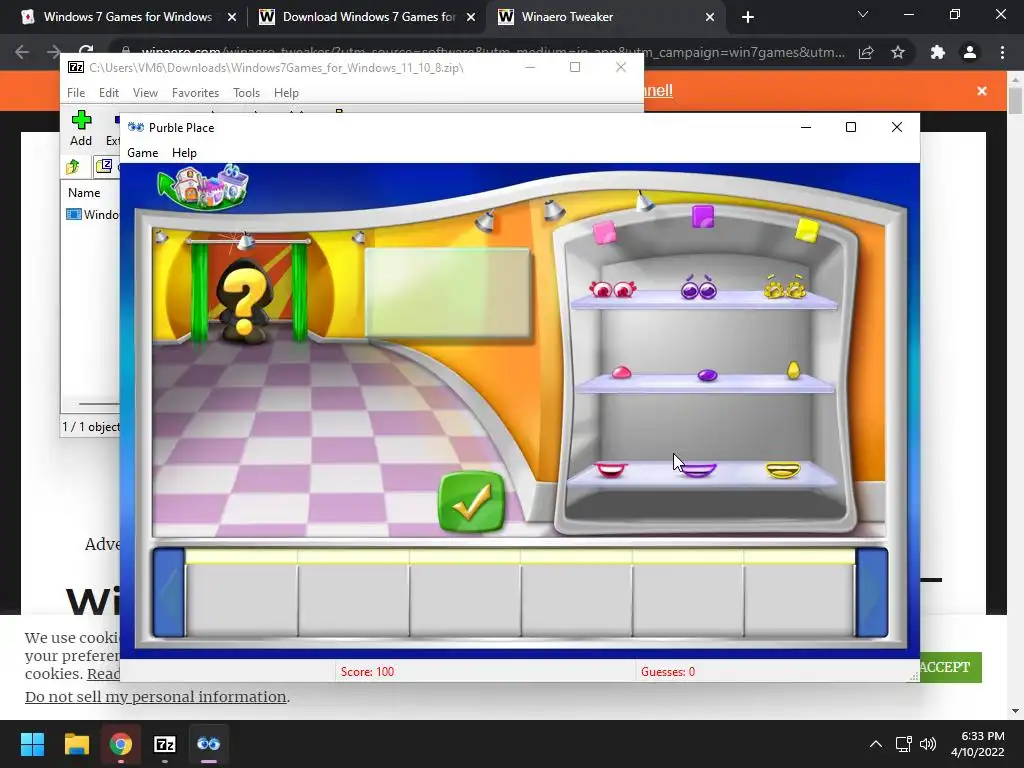Screen dimensions: 1024x768
Task: Open the Chrome extensions puzzle icon
Action: pyautogui.click(x=938, y=52)
